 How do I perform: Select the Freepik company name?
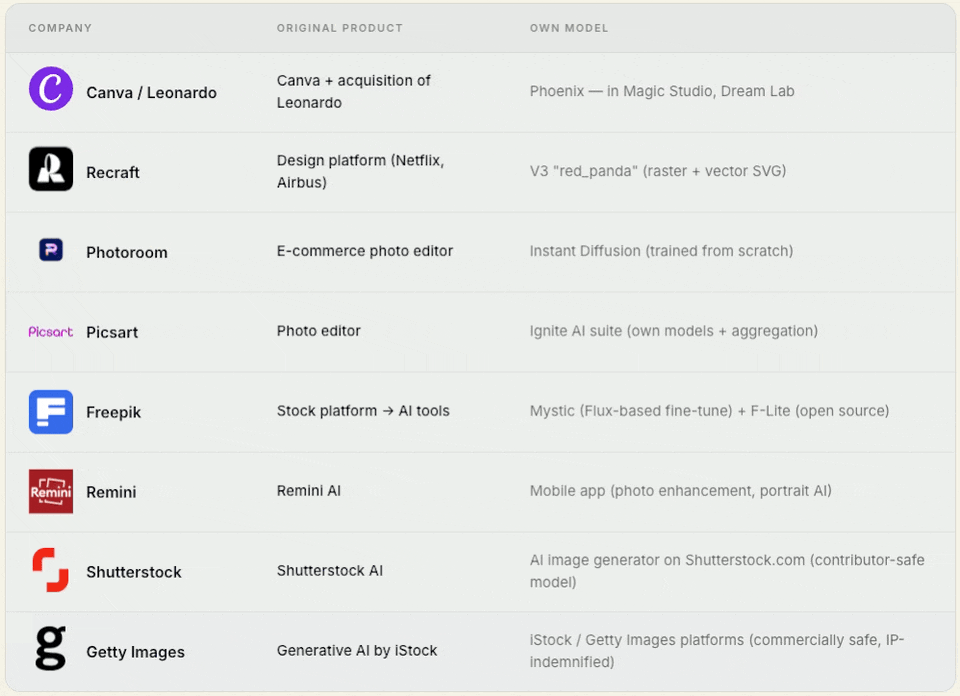[x=113, y=412]
